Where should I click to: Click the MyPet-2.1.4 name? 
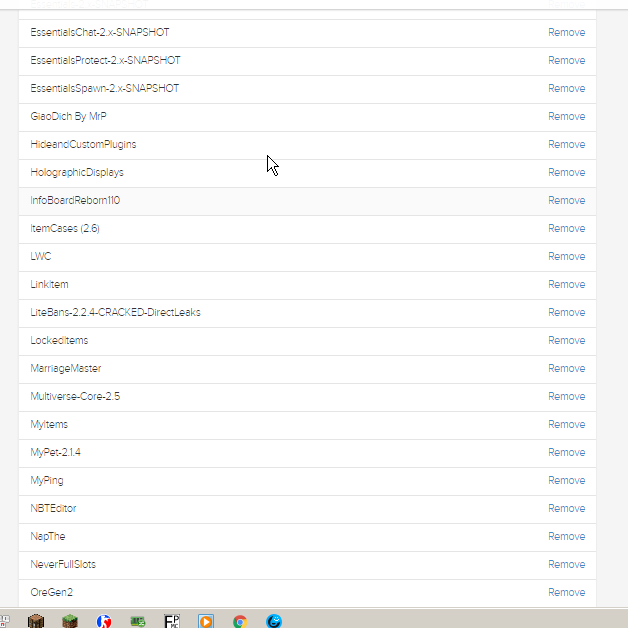(56, 453)
